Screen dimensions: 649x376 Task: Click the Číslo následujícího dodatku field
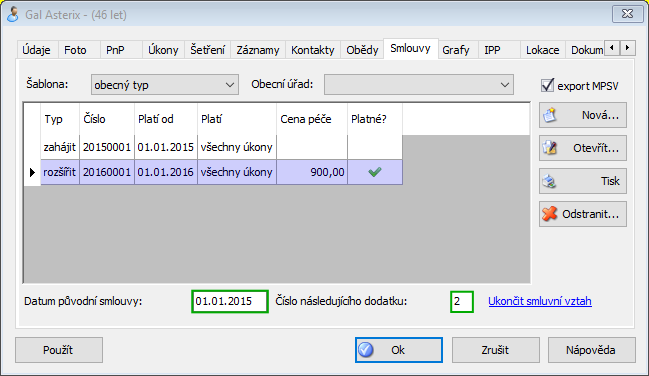pyautogui.click(x=462, y=301)
